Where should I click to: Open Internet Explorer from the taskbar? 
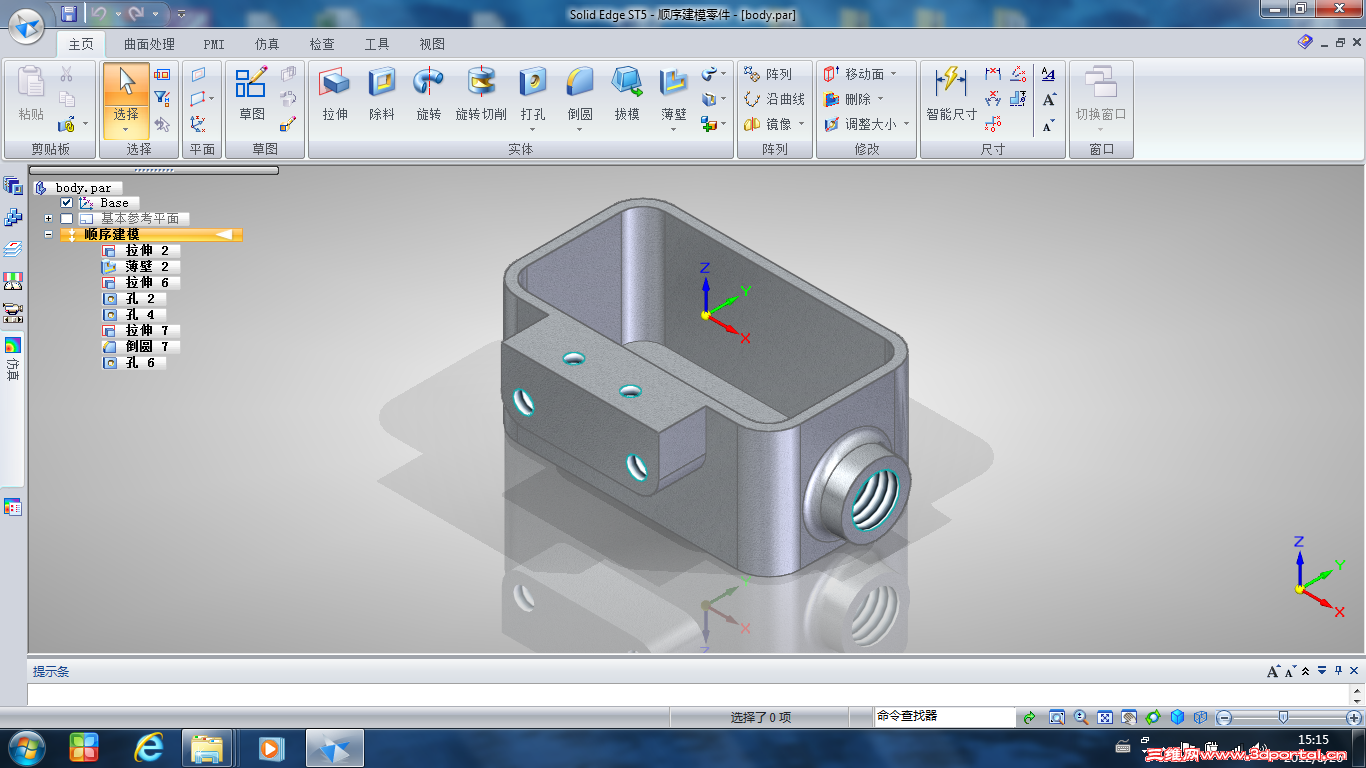149,748
